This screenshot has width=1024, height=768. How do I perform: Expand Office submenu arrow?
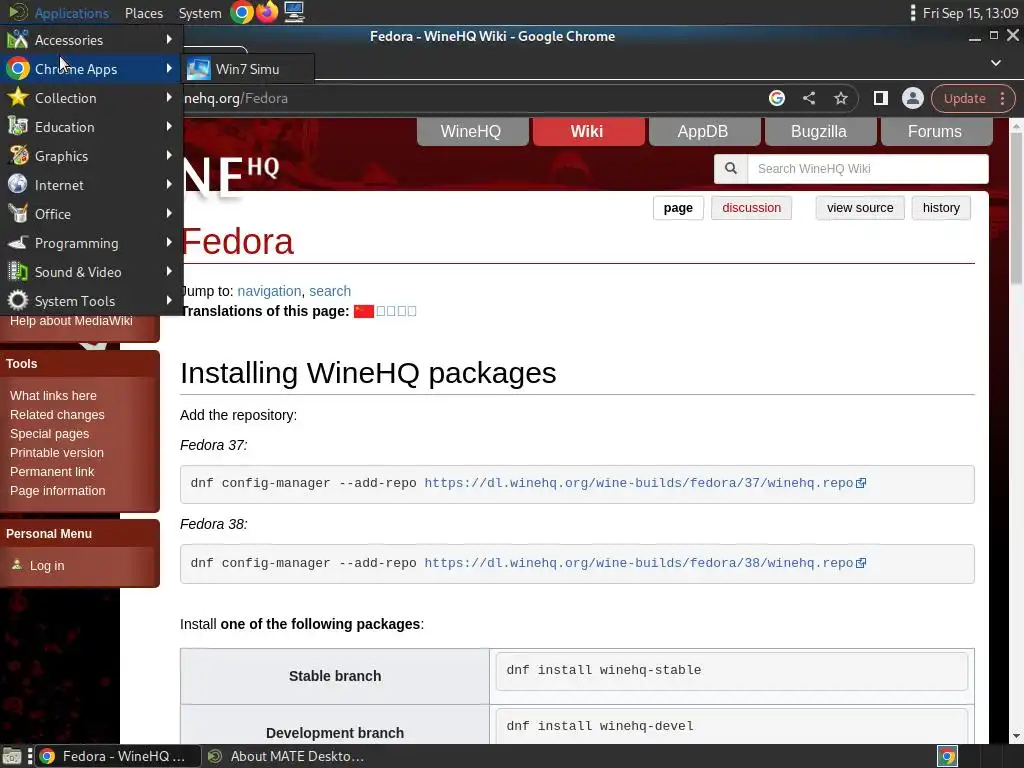pos(169,213)
